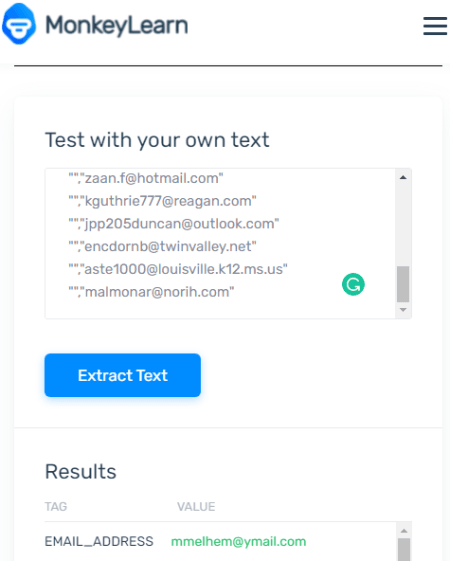Click the aste1000@louisville.k12.ms.us line
This screenshot has width=450, height=561.
[178, 269]
